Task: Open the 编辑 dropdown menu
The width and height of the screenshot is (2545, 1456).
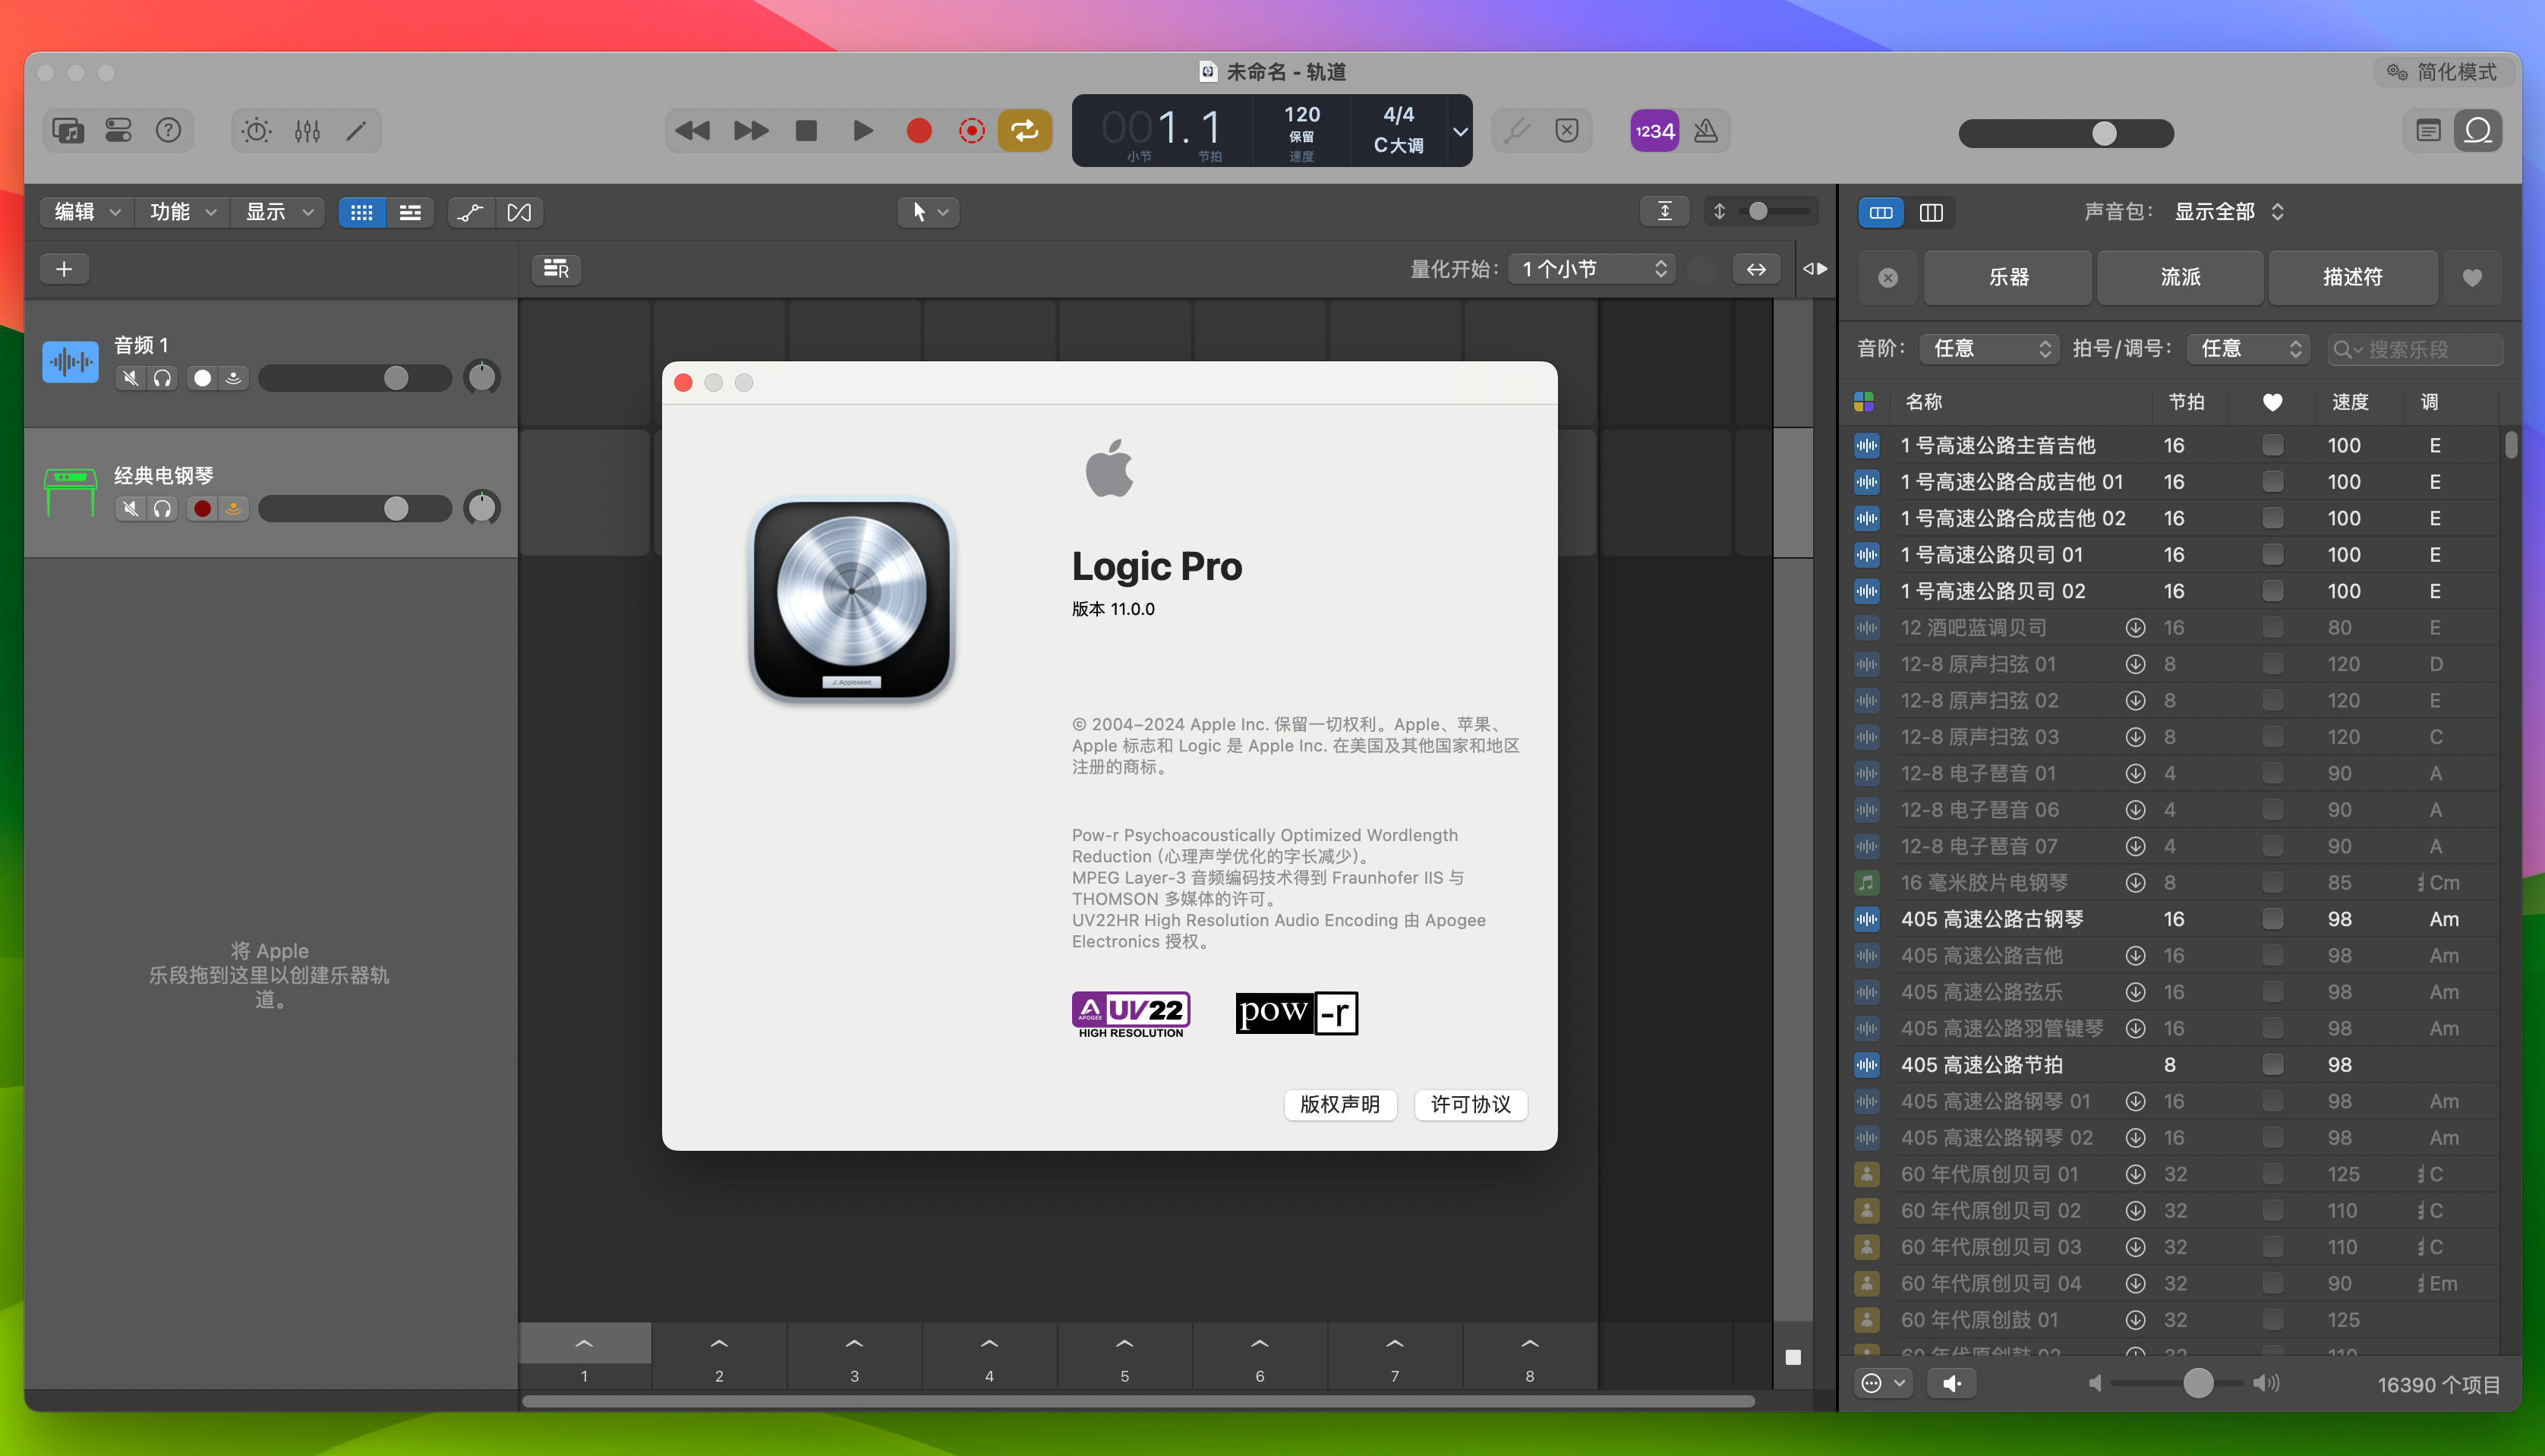Action: pos(87,212)
